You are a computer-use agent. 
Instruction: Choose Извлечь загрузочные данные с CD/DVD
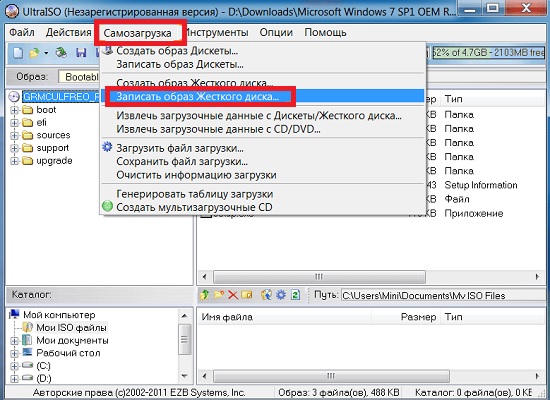tap(263, 129)
